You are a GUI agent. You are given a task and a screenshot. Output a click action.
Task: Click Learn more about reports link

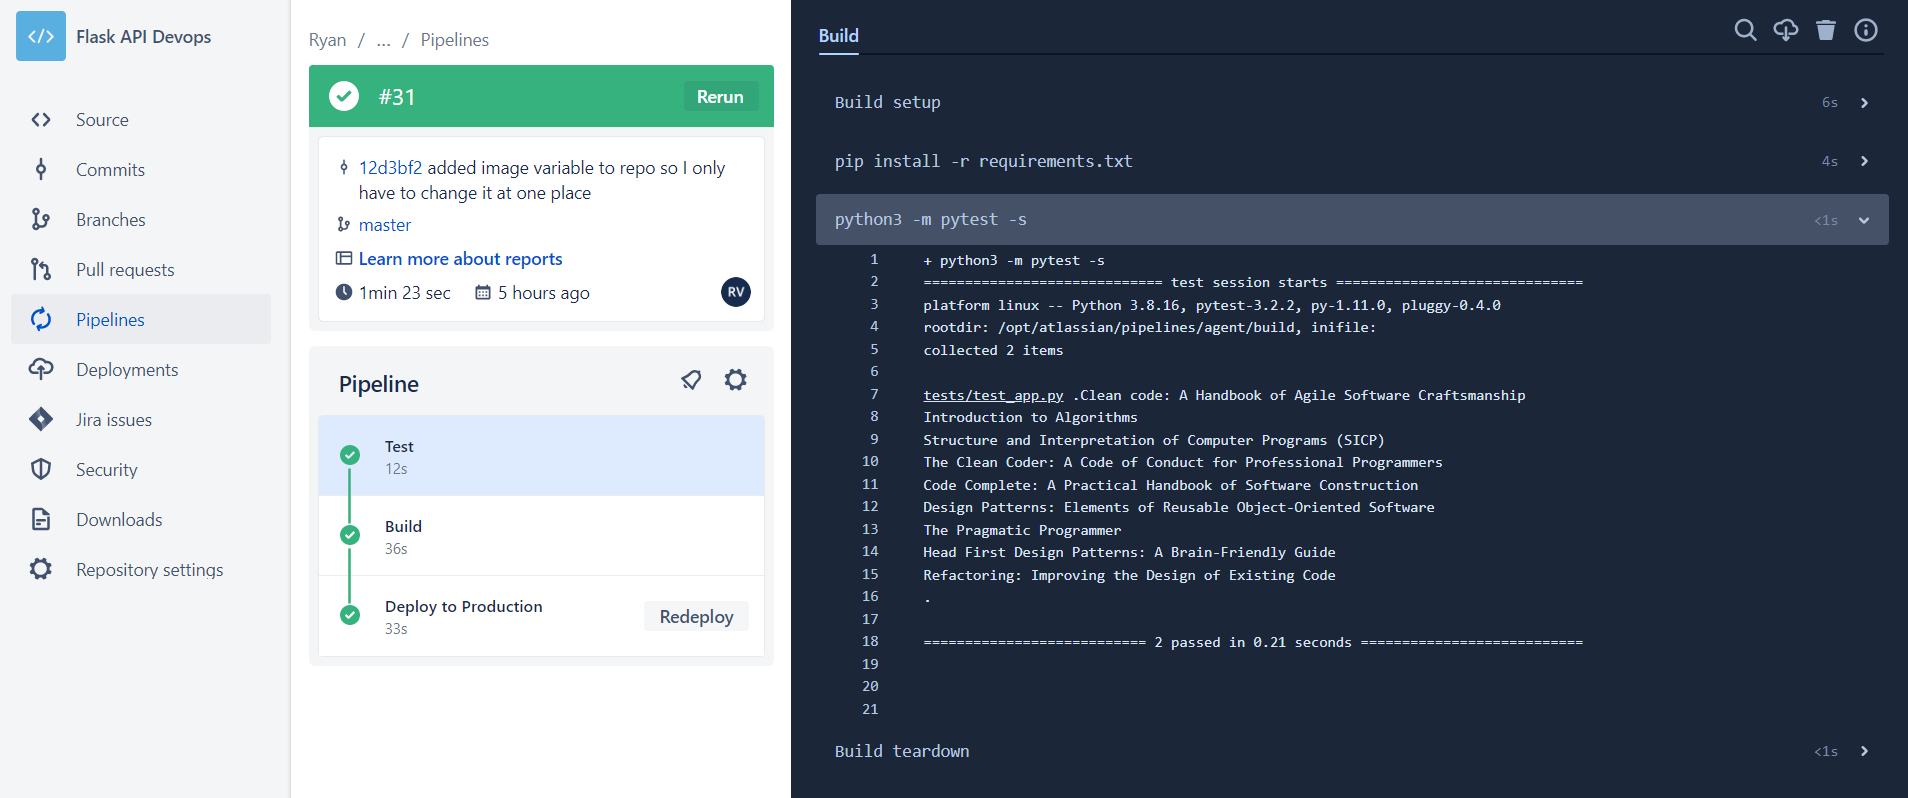460,259
